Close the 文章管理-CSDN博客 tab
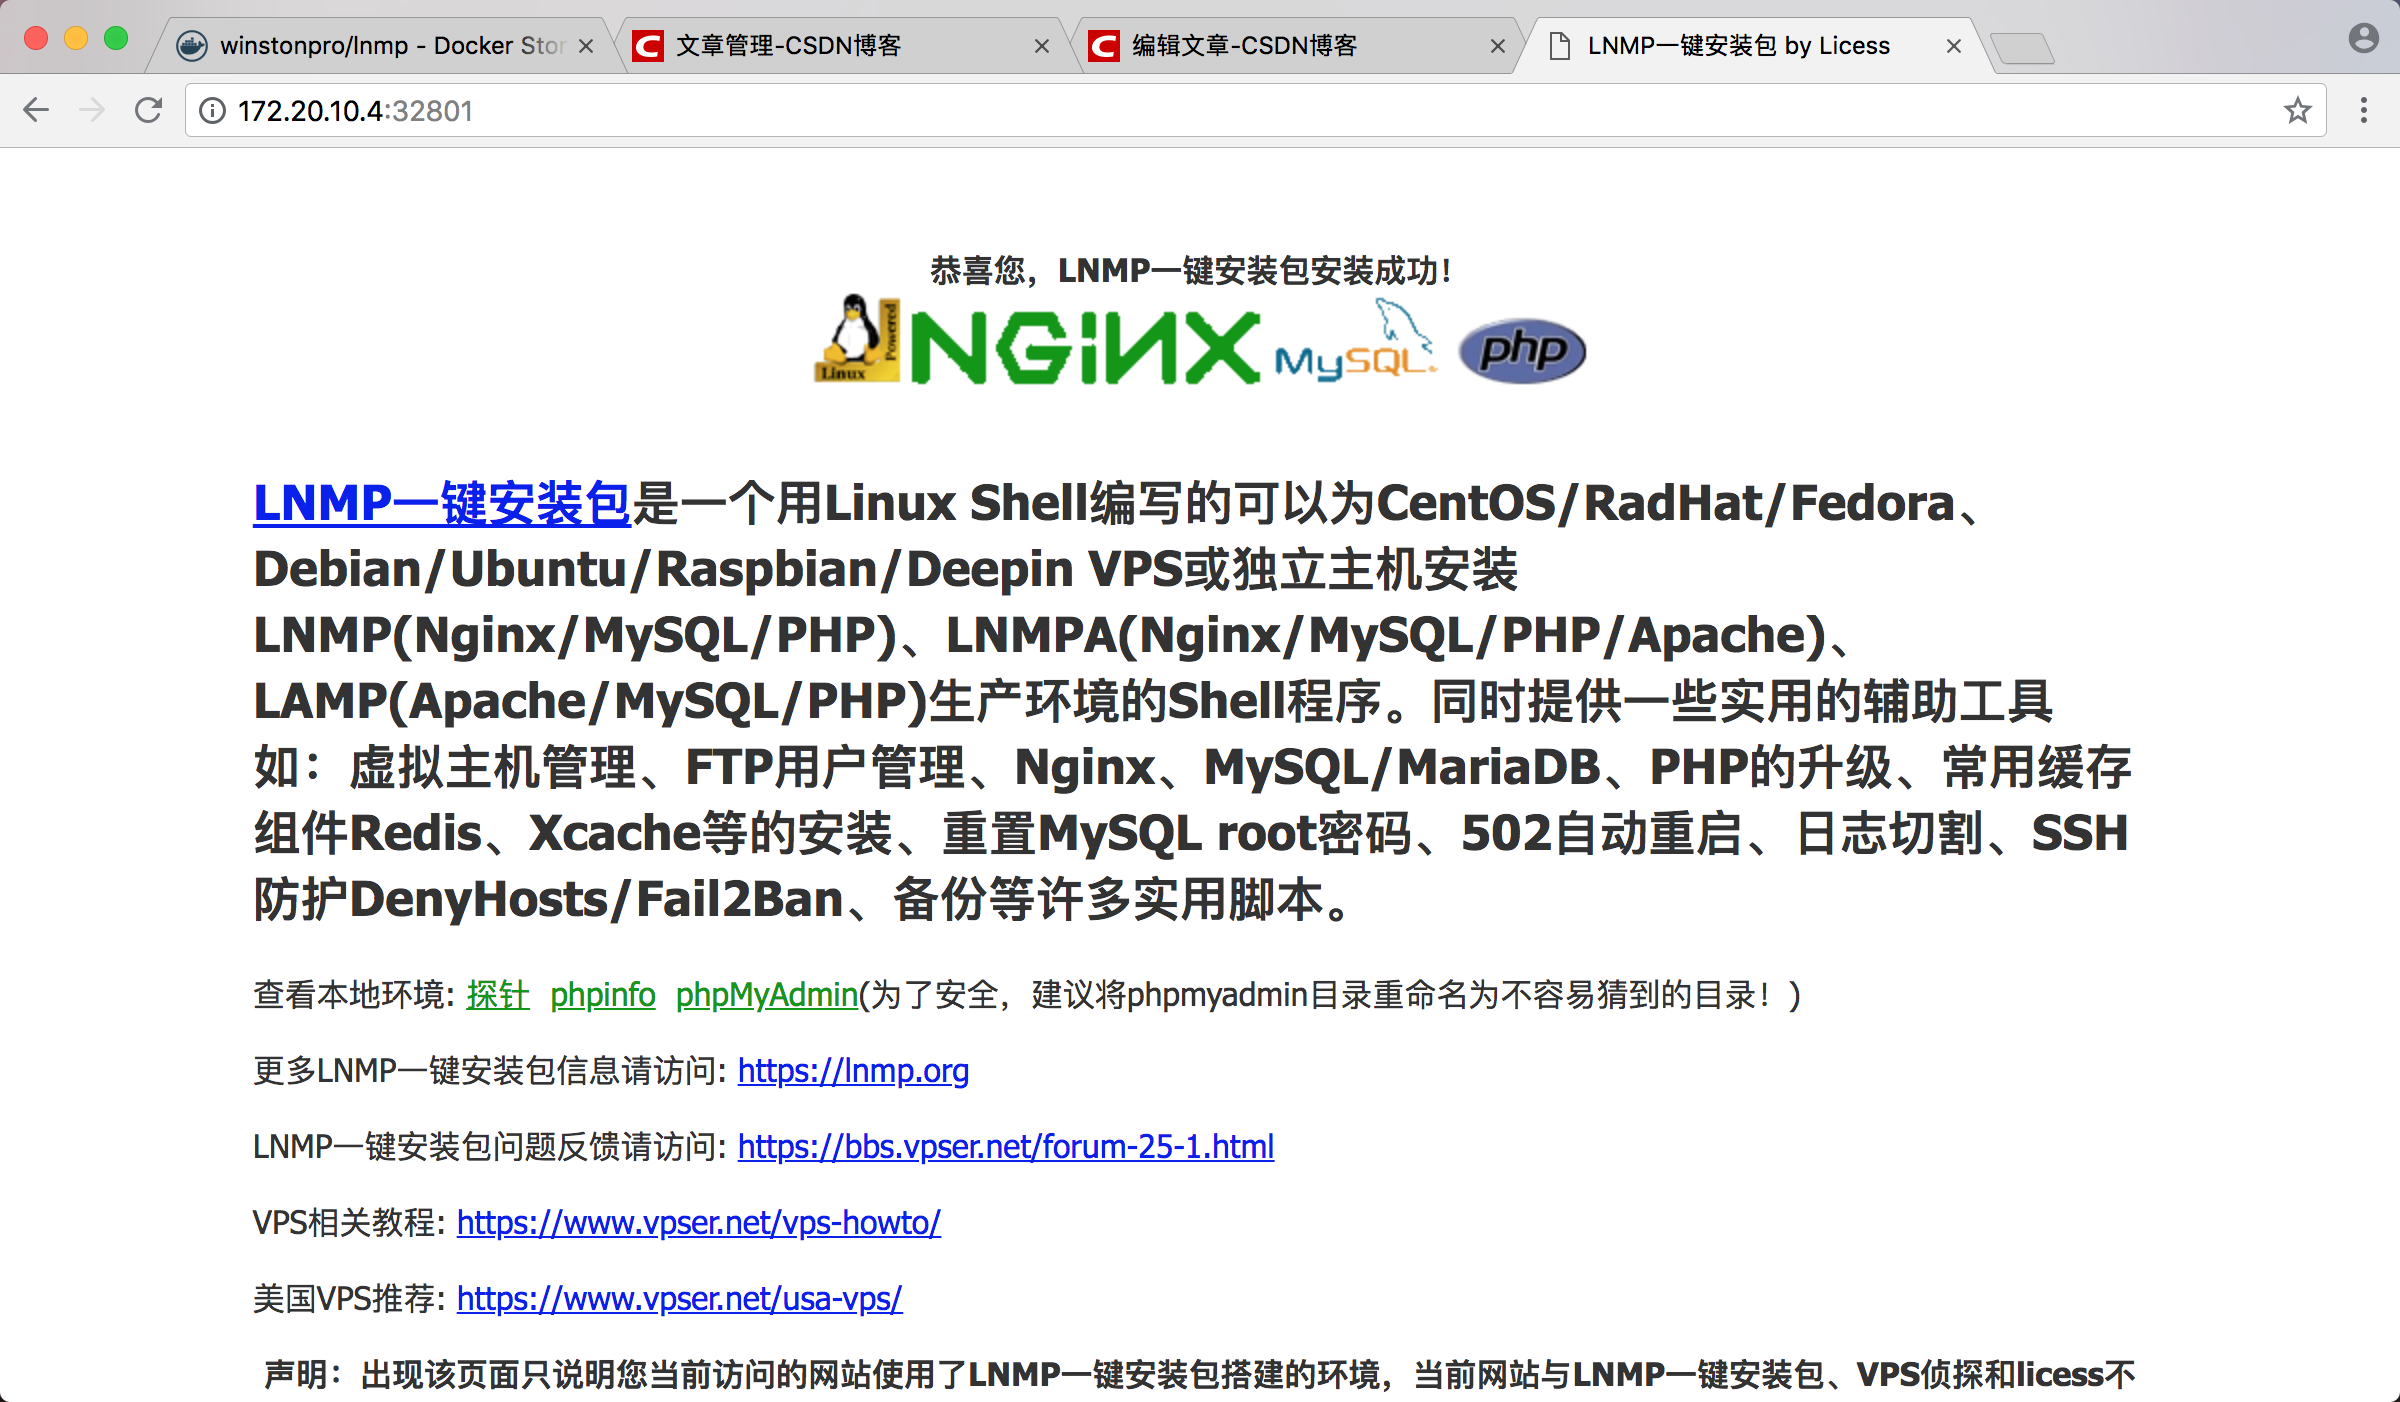Image resolution: width=2400 pixels, height=1402 pixels. tap(1041, 46)
